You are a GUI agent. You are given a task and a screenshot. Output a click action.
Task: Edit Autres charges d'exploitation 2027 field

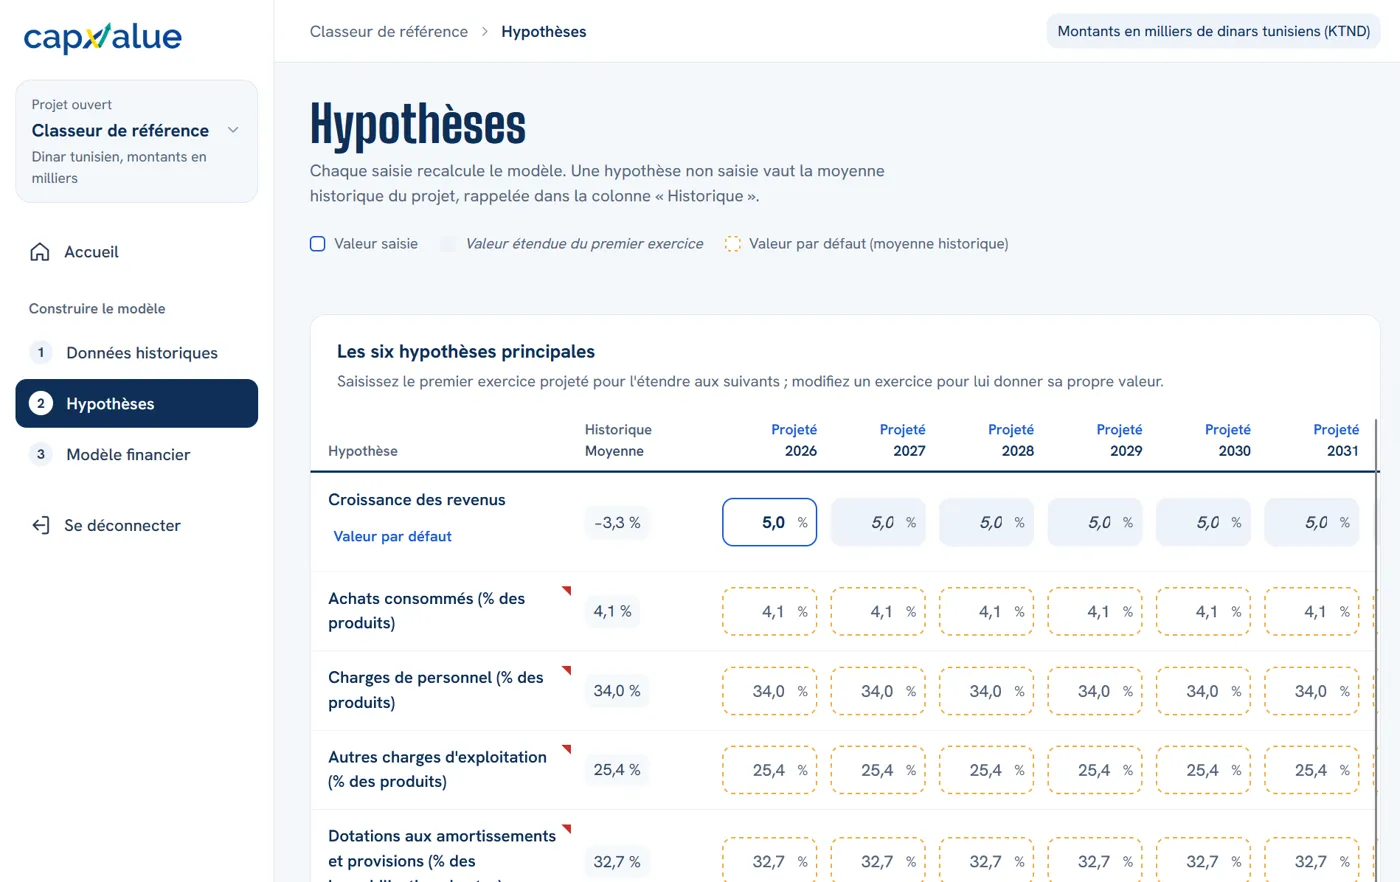pyautogui.click(x=878, y=770)
